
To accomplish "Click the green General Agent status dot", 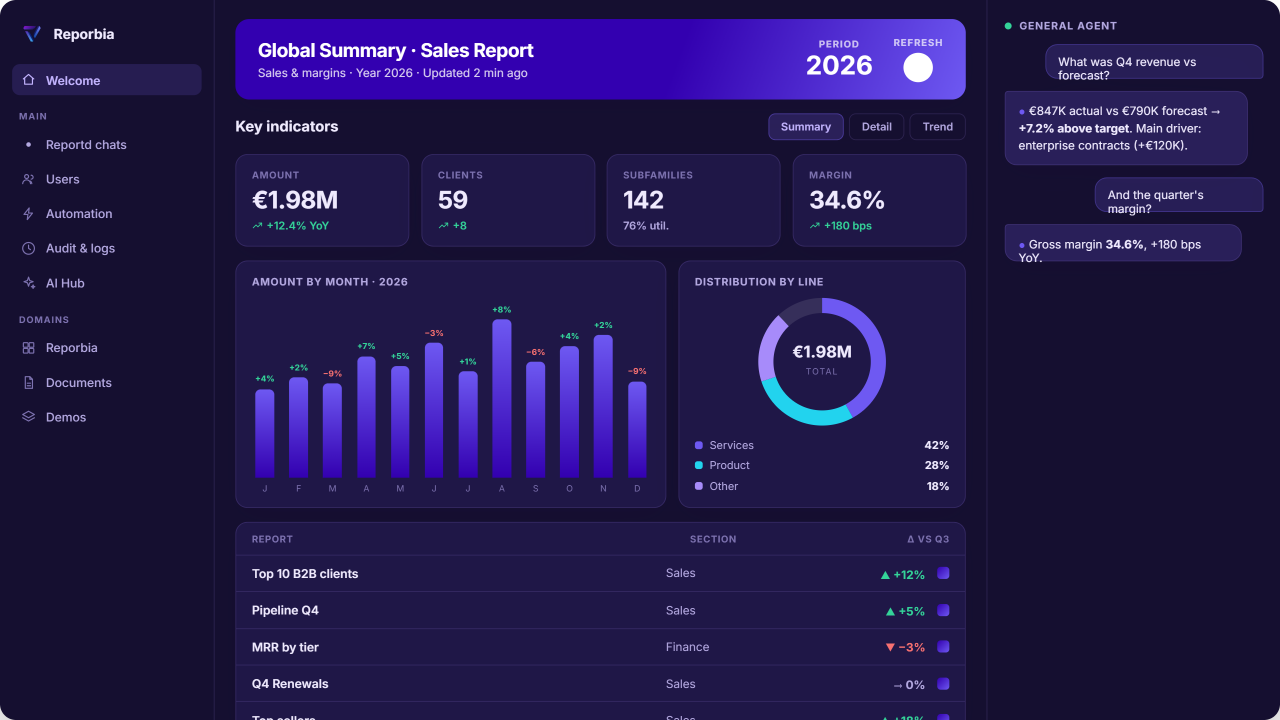I will pyautogui.click(x=1008, y=26).
